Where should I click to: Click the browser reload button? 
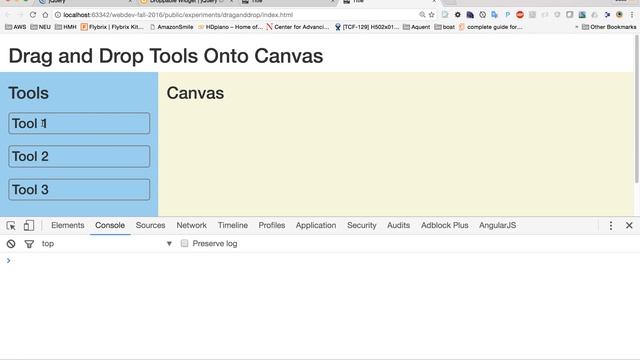tap(33, 15)
